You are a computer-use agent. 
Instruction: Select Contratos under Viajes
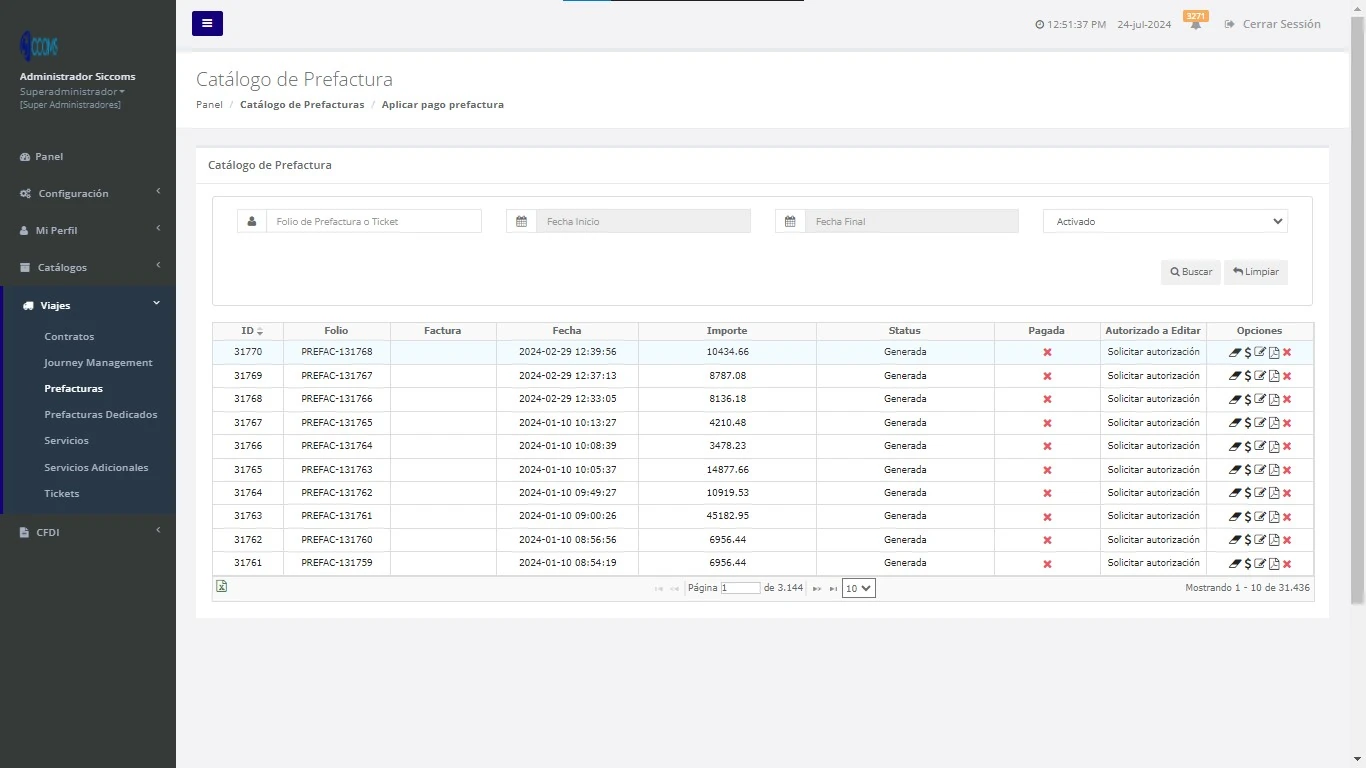pos(69,336)
